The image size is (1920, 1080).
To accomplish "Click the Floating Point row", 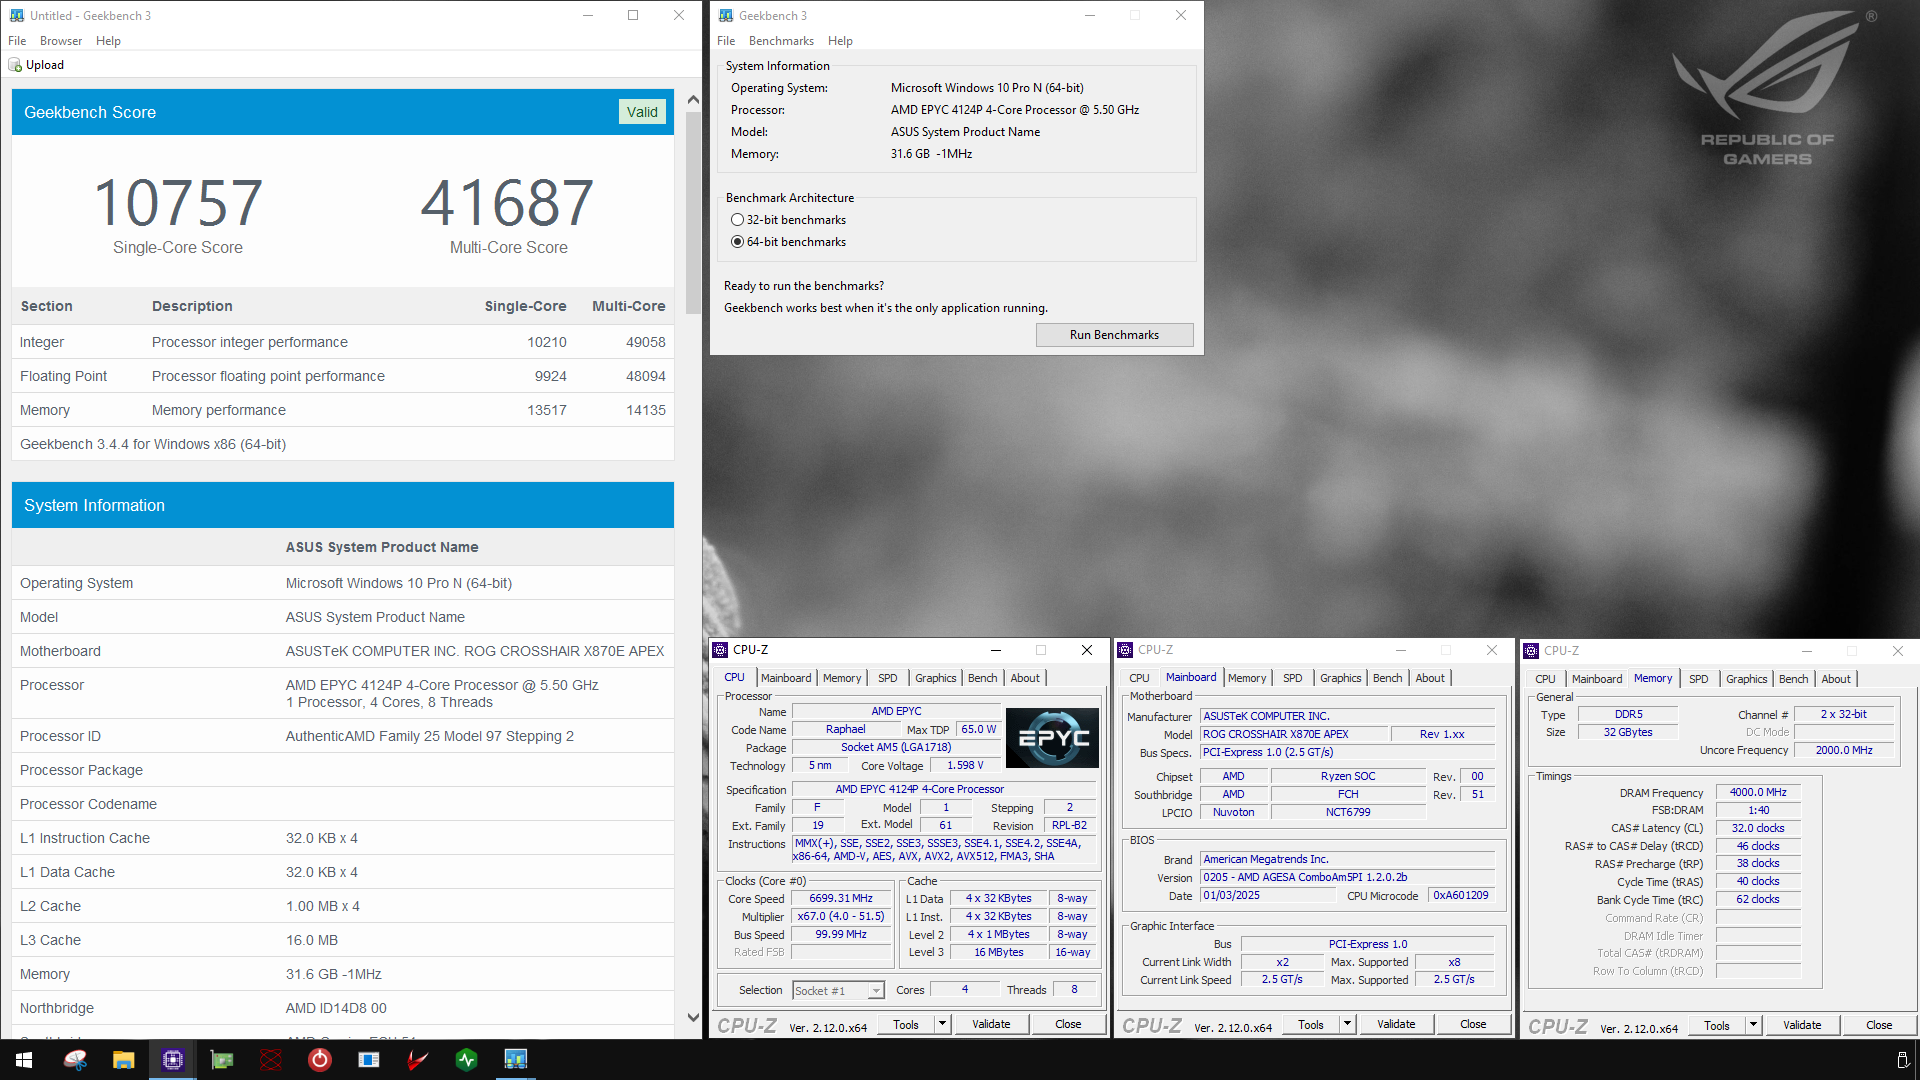I will (x=343, y=376).
